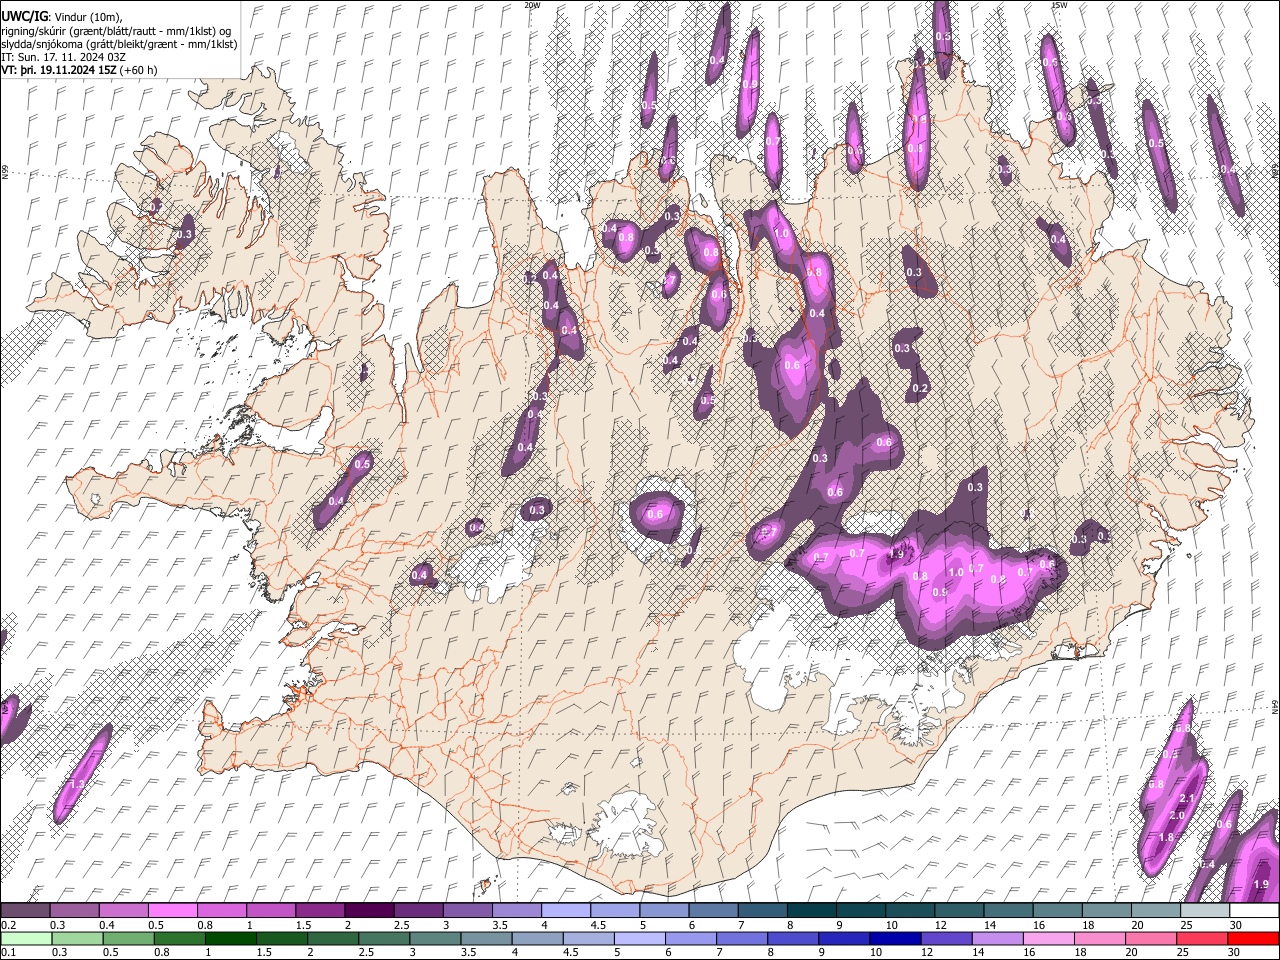The image size is (1280, 960).
Task: Pick the upper legend 0.4 orchid swatch
Action: tap(123, 910)
